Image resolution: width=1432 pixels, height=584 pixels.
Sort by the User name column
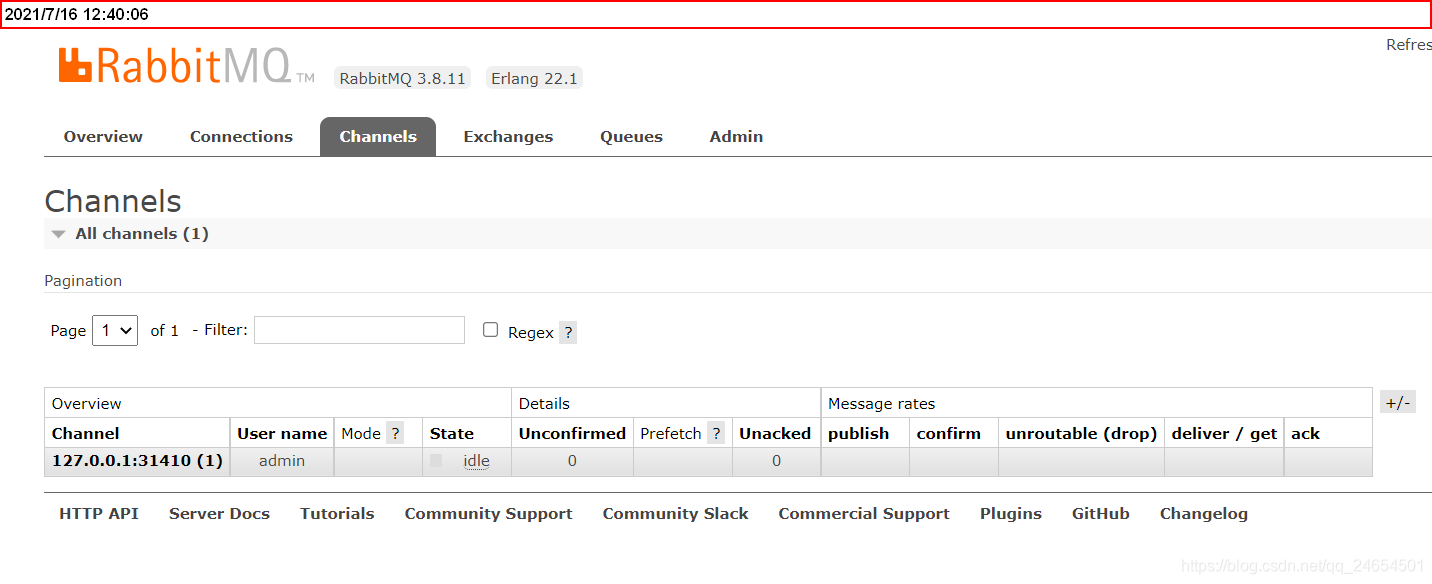click(x=282, y=434)
